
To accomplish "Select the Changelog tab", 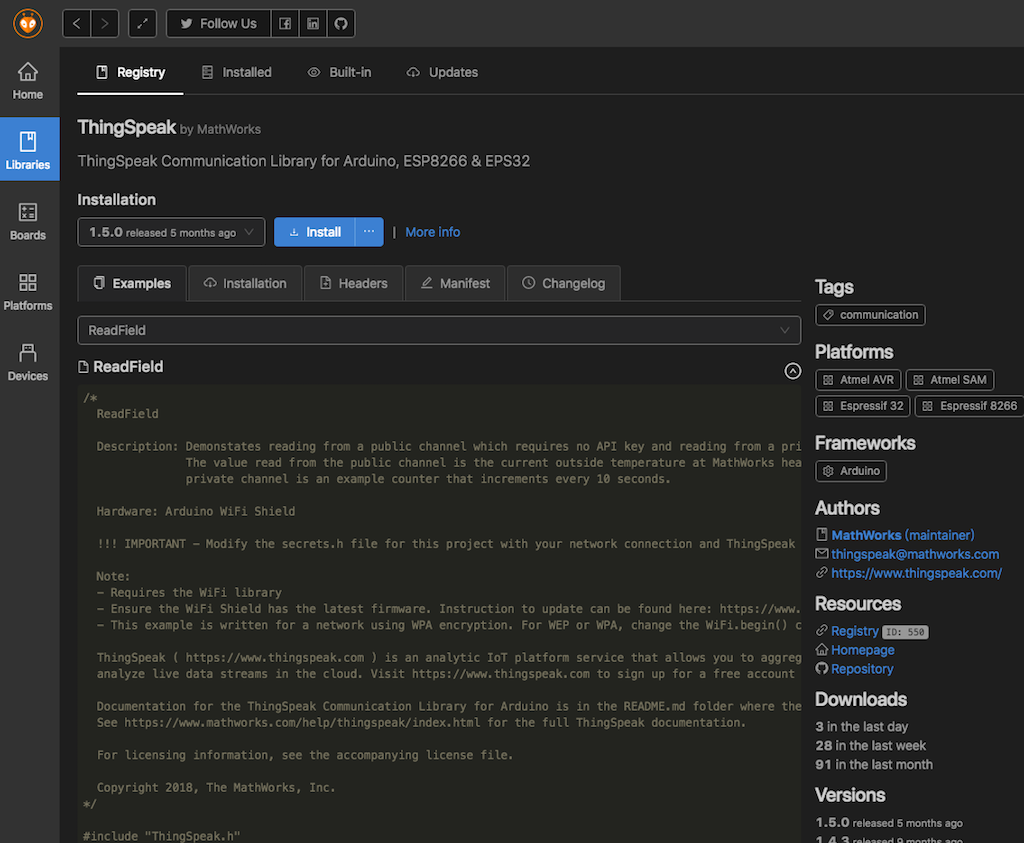I will (564, 283).
